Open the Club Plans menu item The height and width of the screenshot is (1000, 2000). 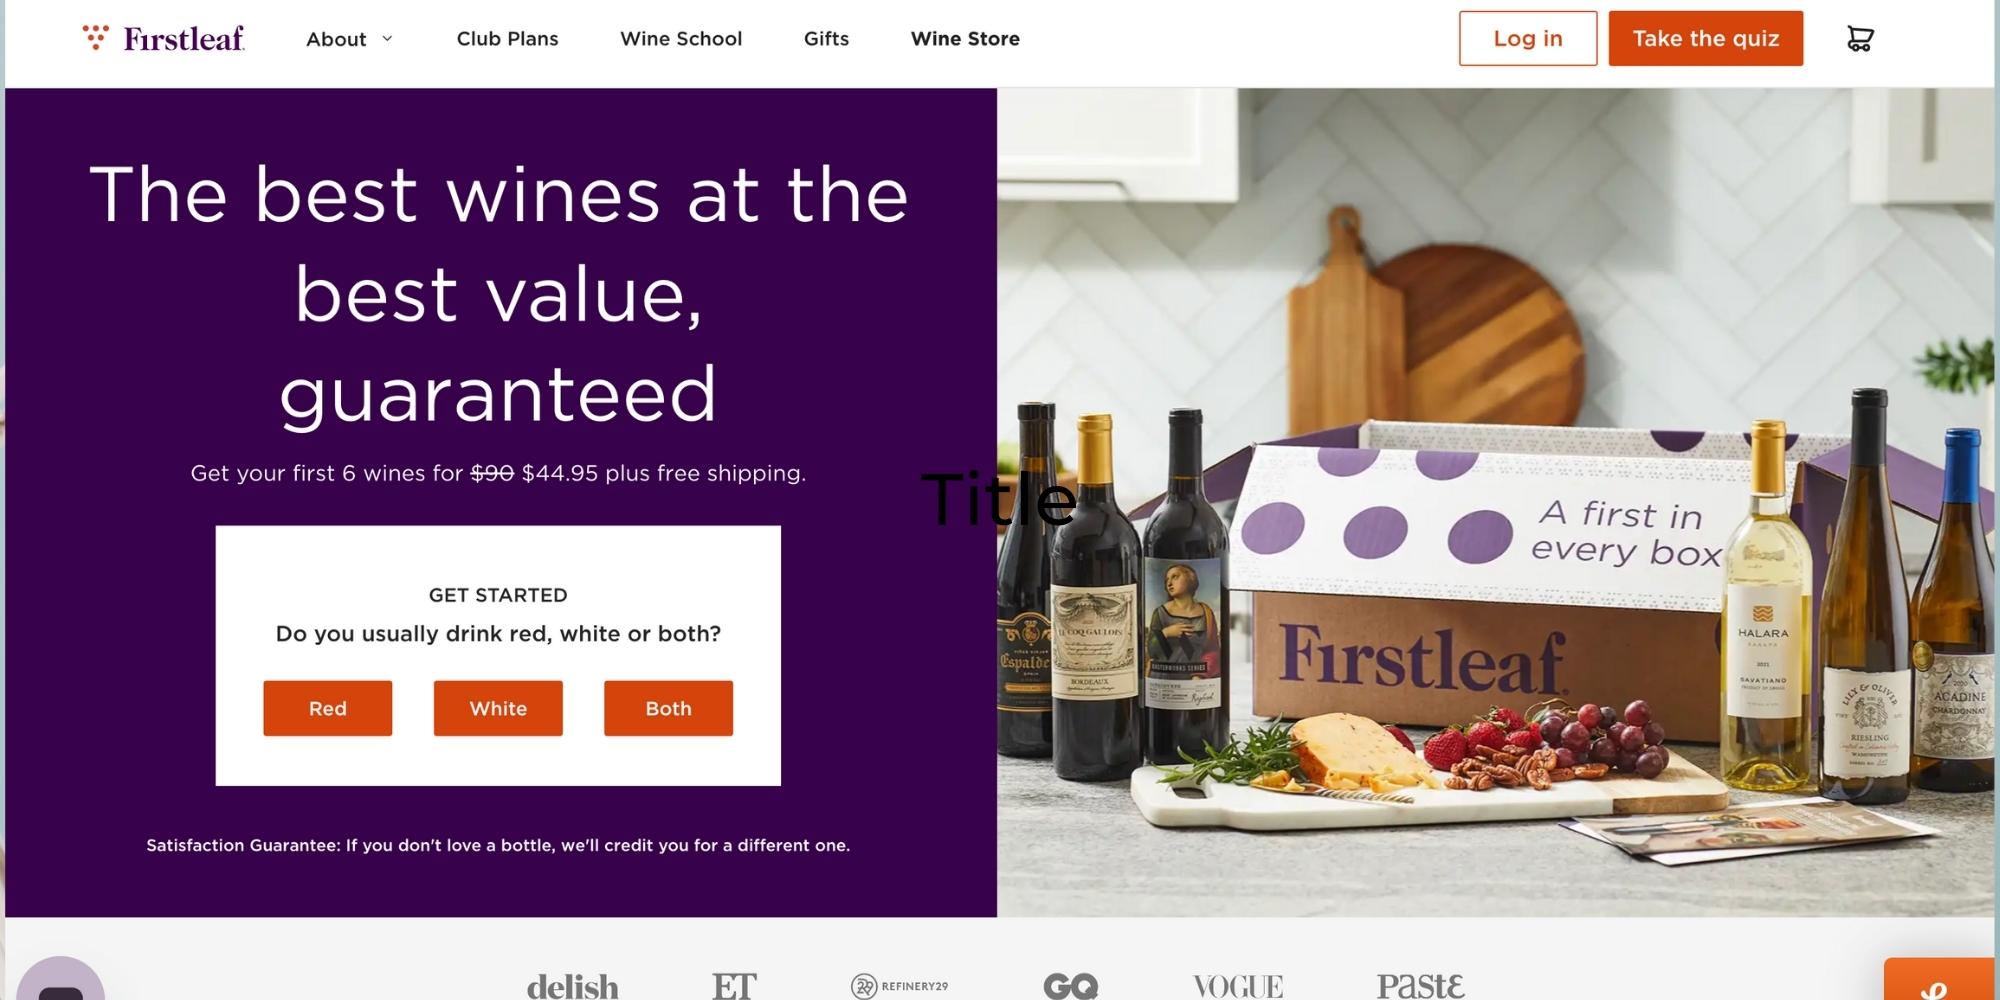(507, 39)
